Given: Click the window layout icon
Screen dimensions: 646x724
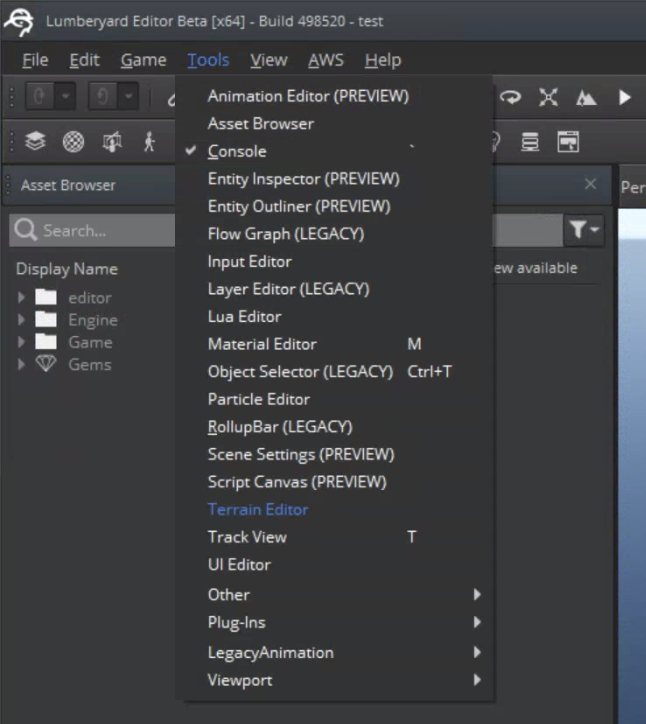Looking at the screenshot, I should click(x=568, y=141).
